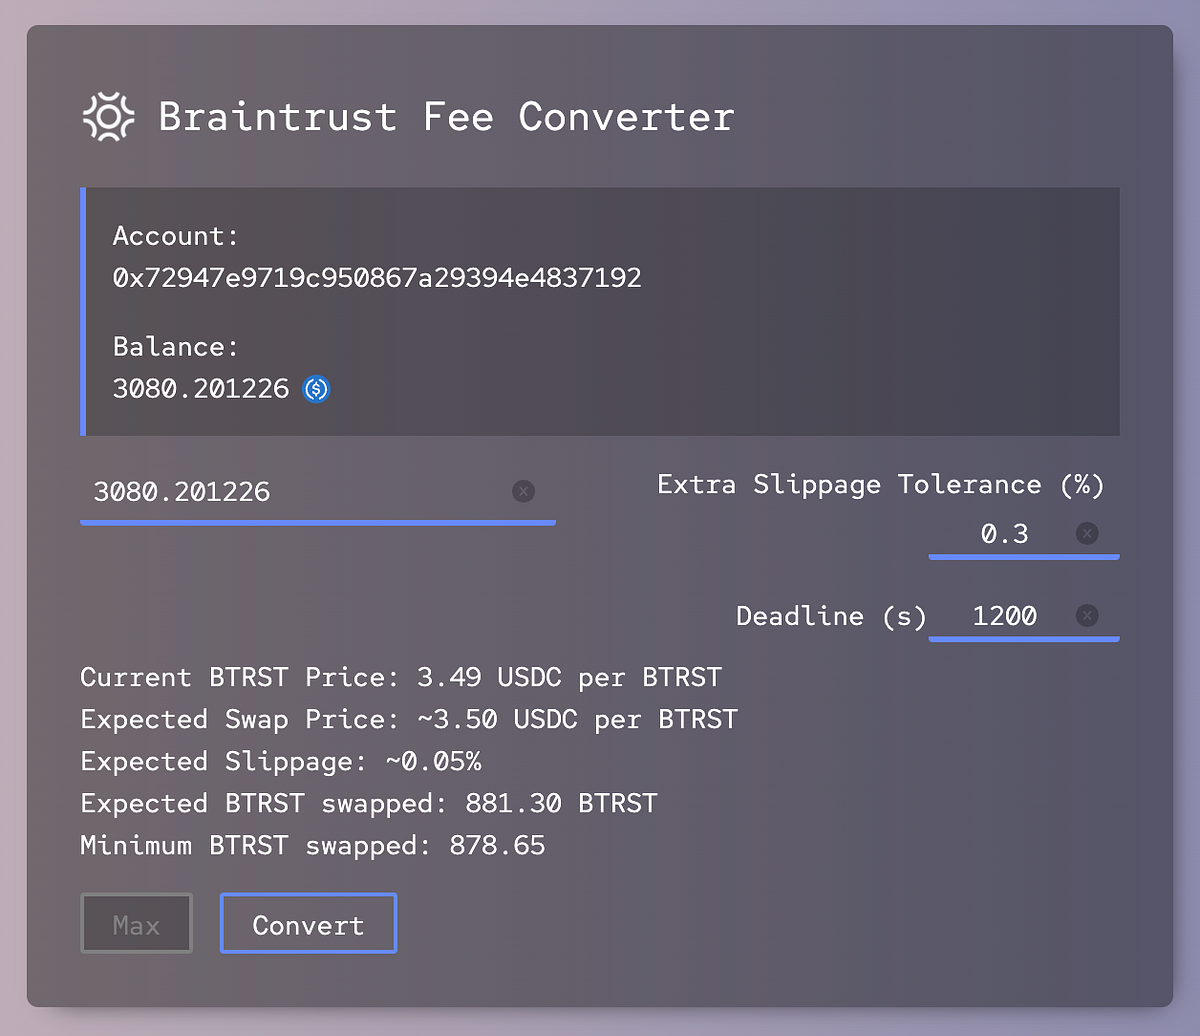Click the Extra Slippage Tolerance field

coord(1005,533)
